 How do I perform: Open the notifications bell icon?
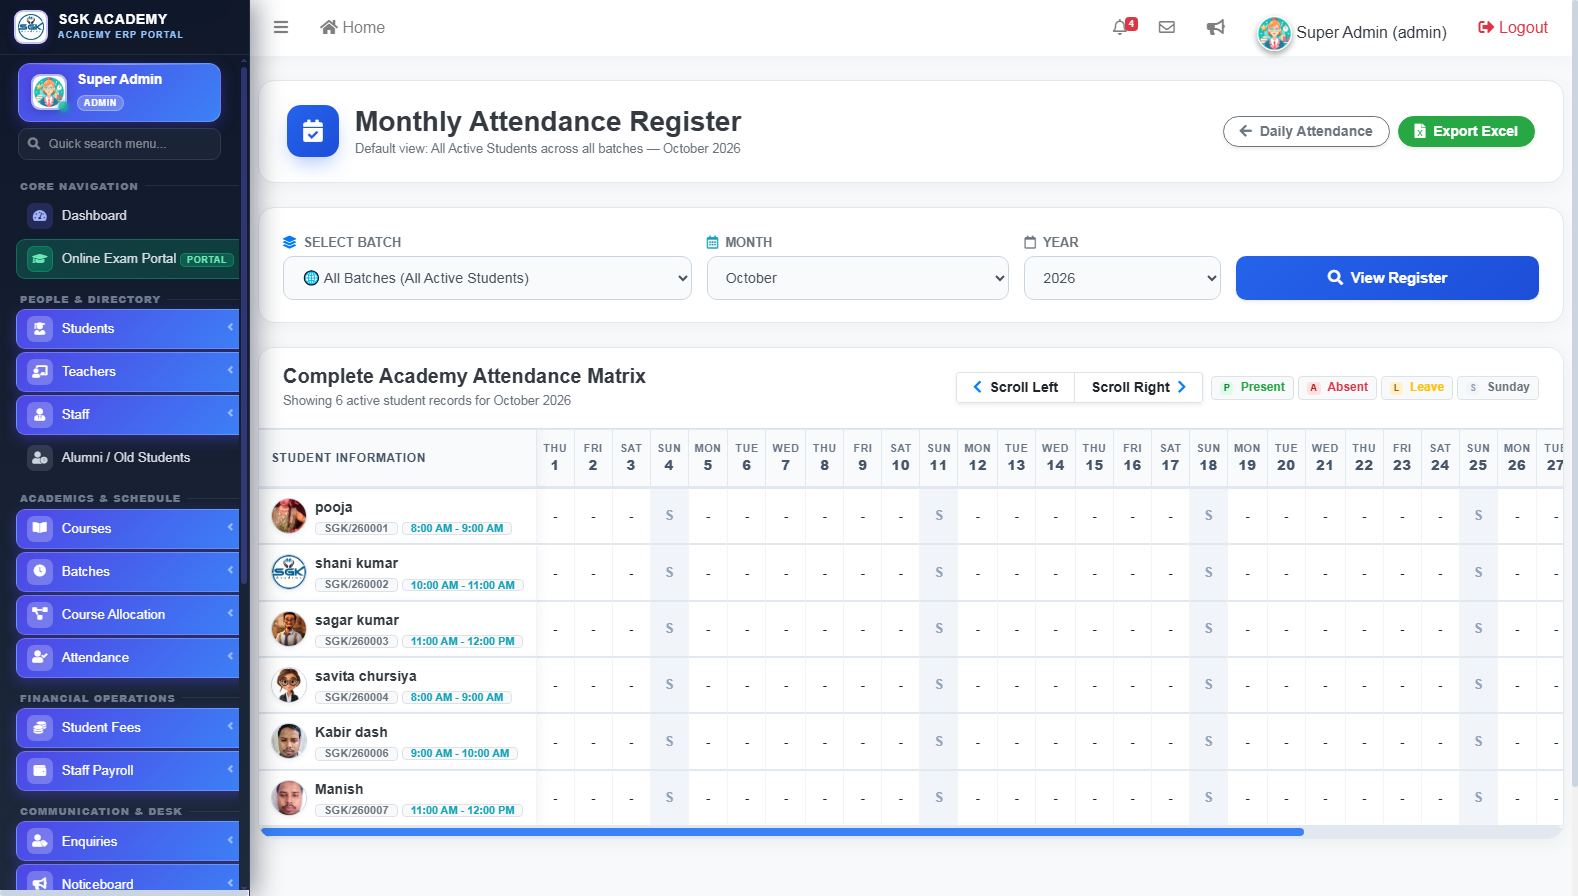(1120, 27)
